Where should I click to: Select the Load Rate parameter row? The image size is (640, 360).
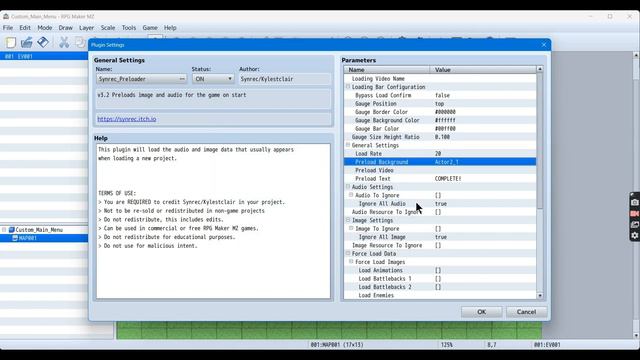point(440,153)
